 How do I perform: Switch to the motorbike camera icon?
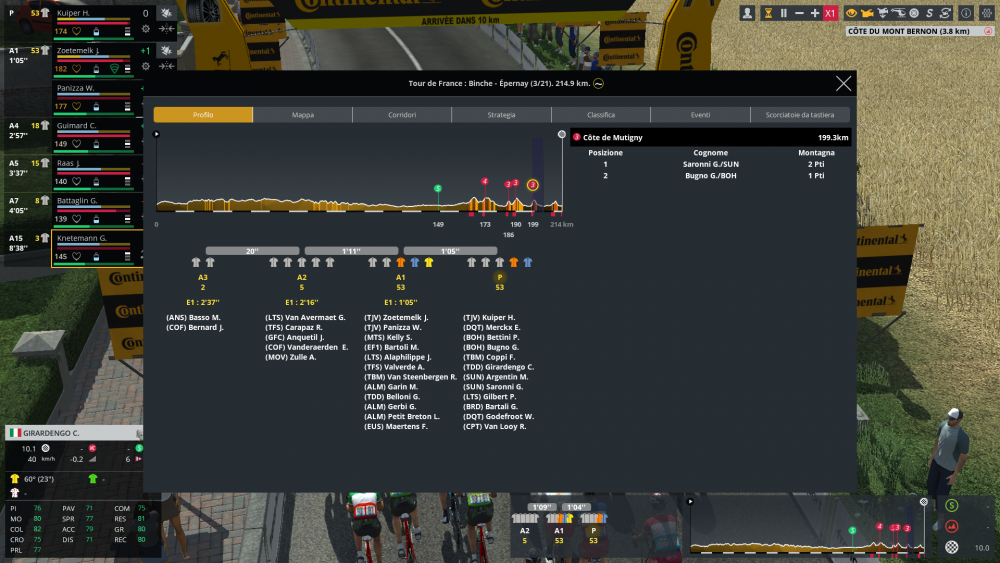point(883,13)
